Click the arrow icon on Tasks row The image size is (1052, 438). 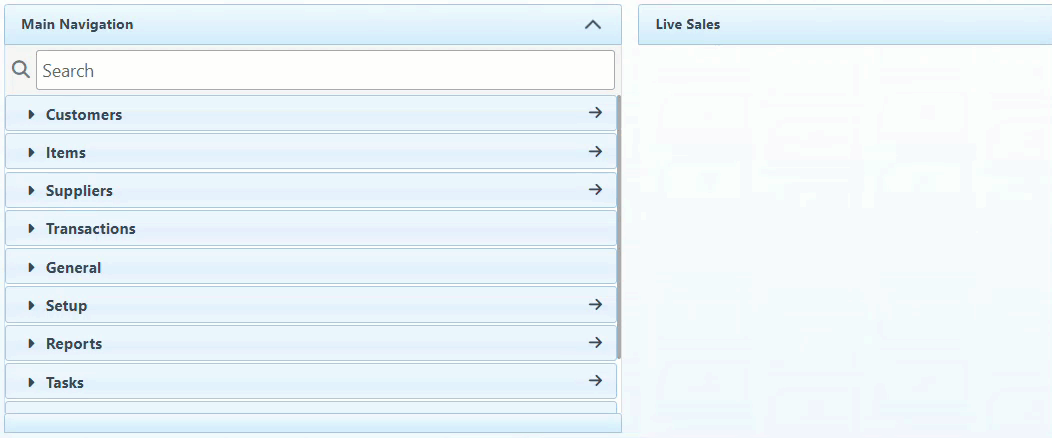coord(595,381)
